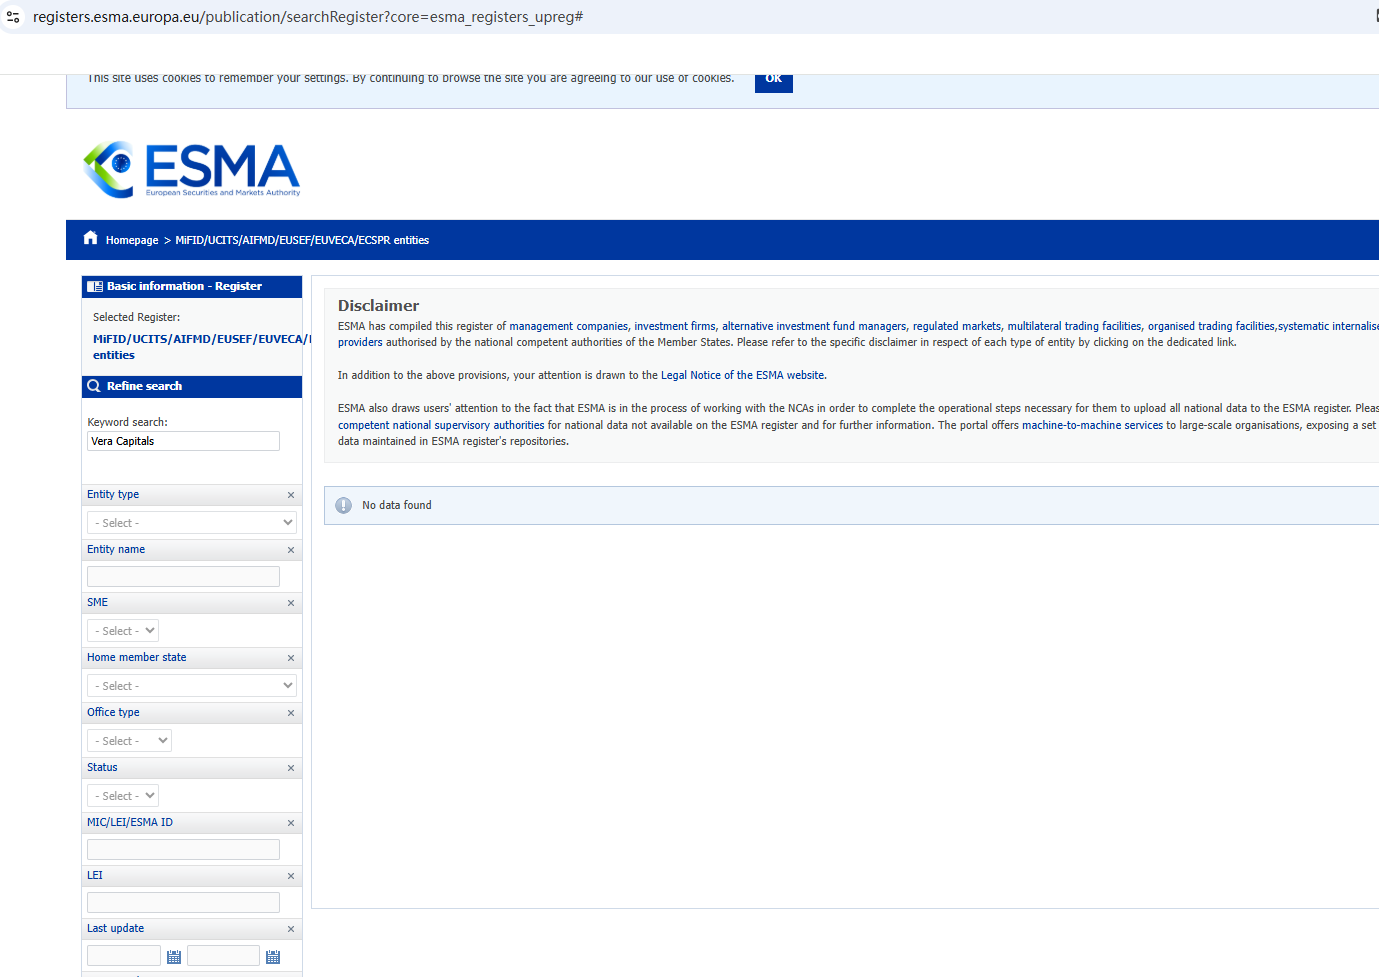Image resolution: width=1379 pixels, height=977 pixels.
Task: Open the home icon in breadcrumb
Action: pyautogui.click(x=91, y=238)
